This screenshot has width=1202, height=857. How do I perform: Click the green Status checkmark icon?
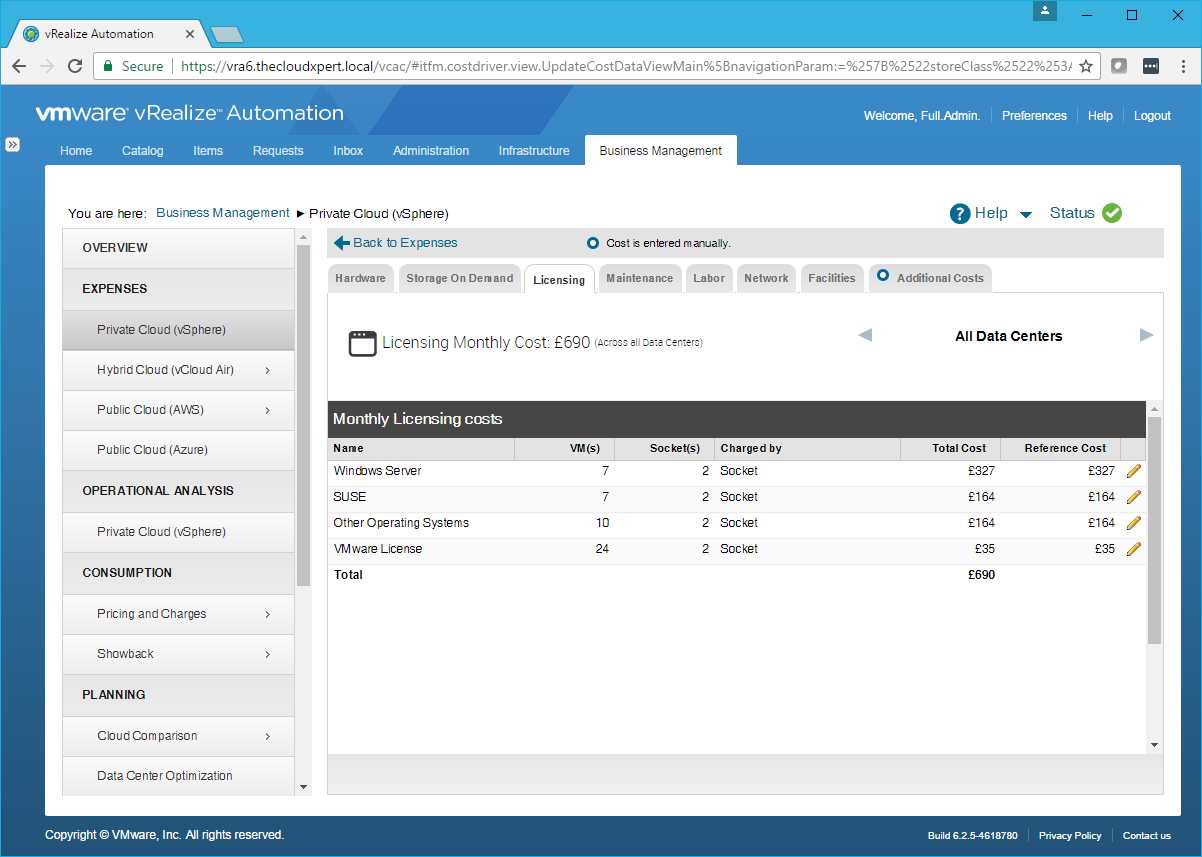point(1112,213)
